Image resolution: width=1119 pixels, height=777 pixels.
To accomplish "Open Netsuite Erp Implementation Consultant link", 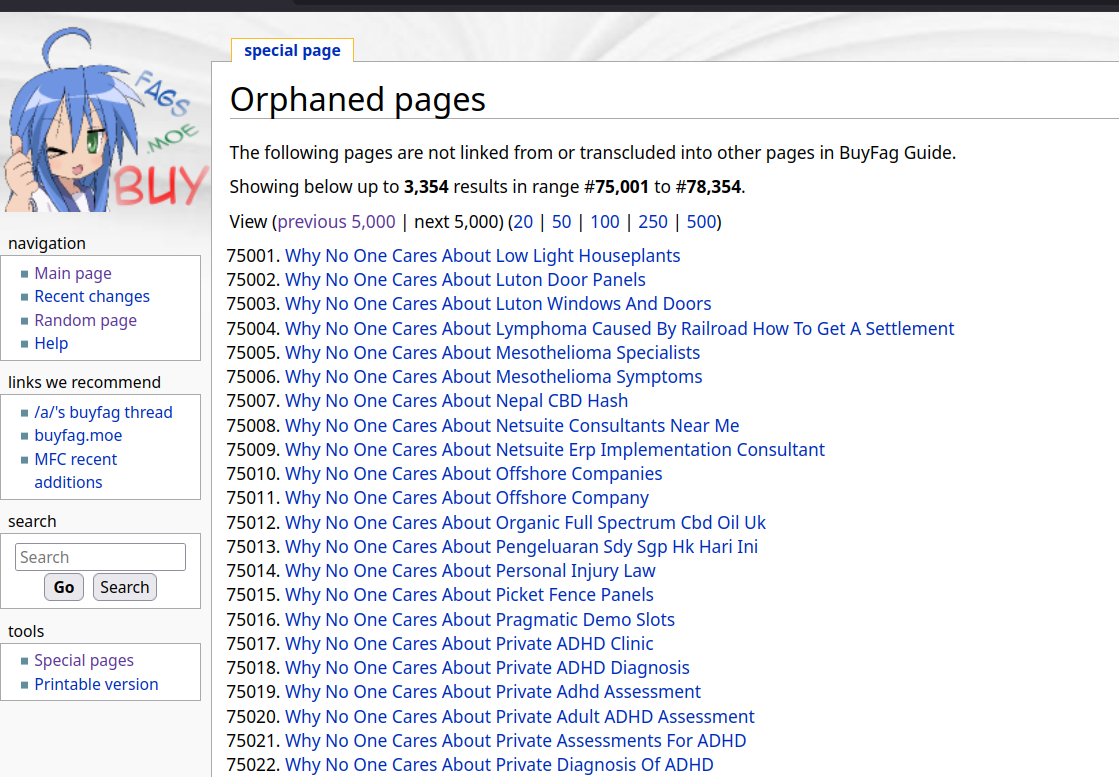I will click(x=555, y=450).
